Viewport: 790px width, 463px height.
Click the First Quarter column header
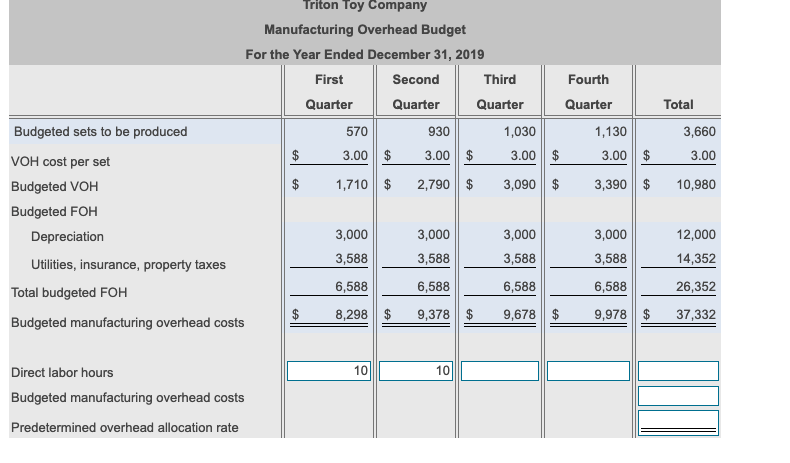coord(328,92)
